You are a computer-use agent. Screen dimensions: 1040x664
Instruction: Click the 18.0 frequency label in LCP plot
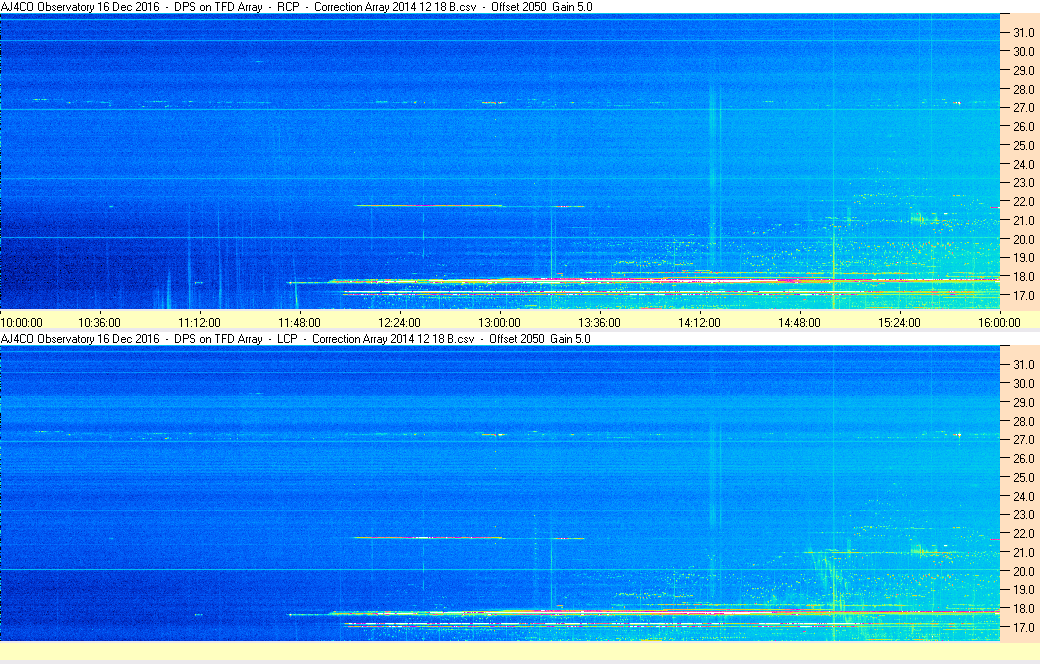[x=1023, y=608]
